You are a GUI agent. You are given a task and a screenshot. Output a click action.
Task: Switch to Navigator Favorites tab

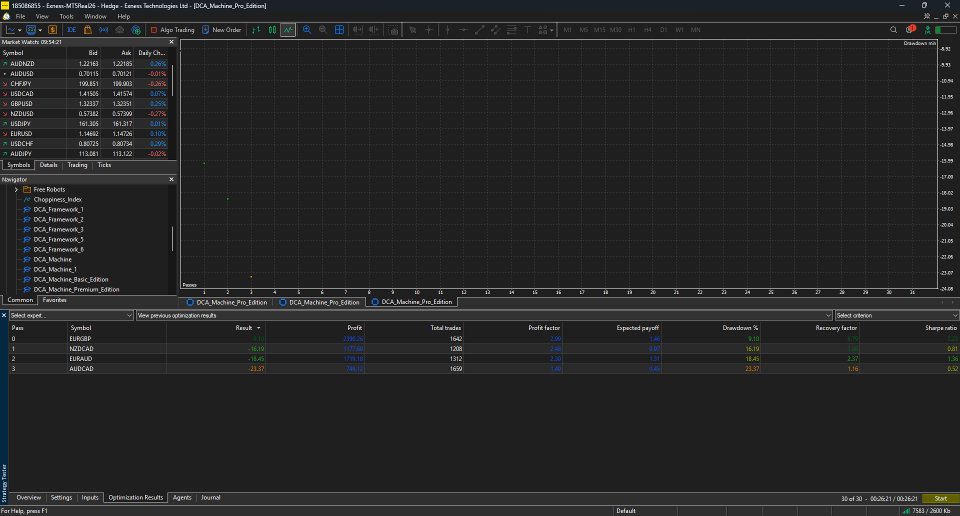pos(54,300)
